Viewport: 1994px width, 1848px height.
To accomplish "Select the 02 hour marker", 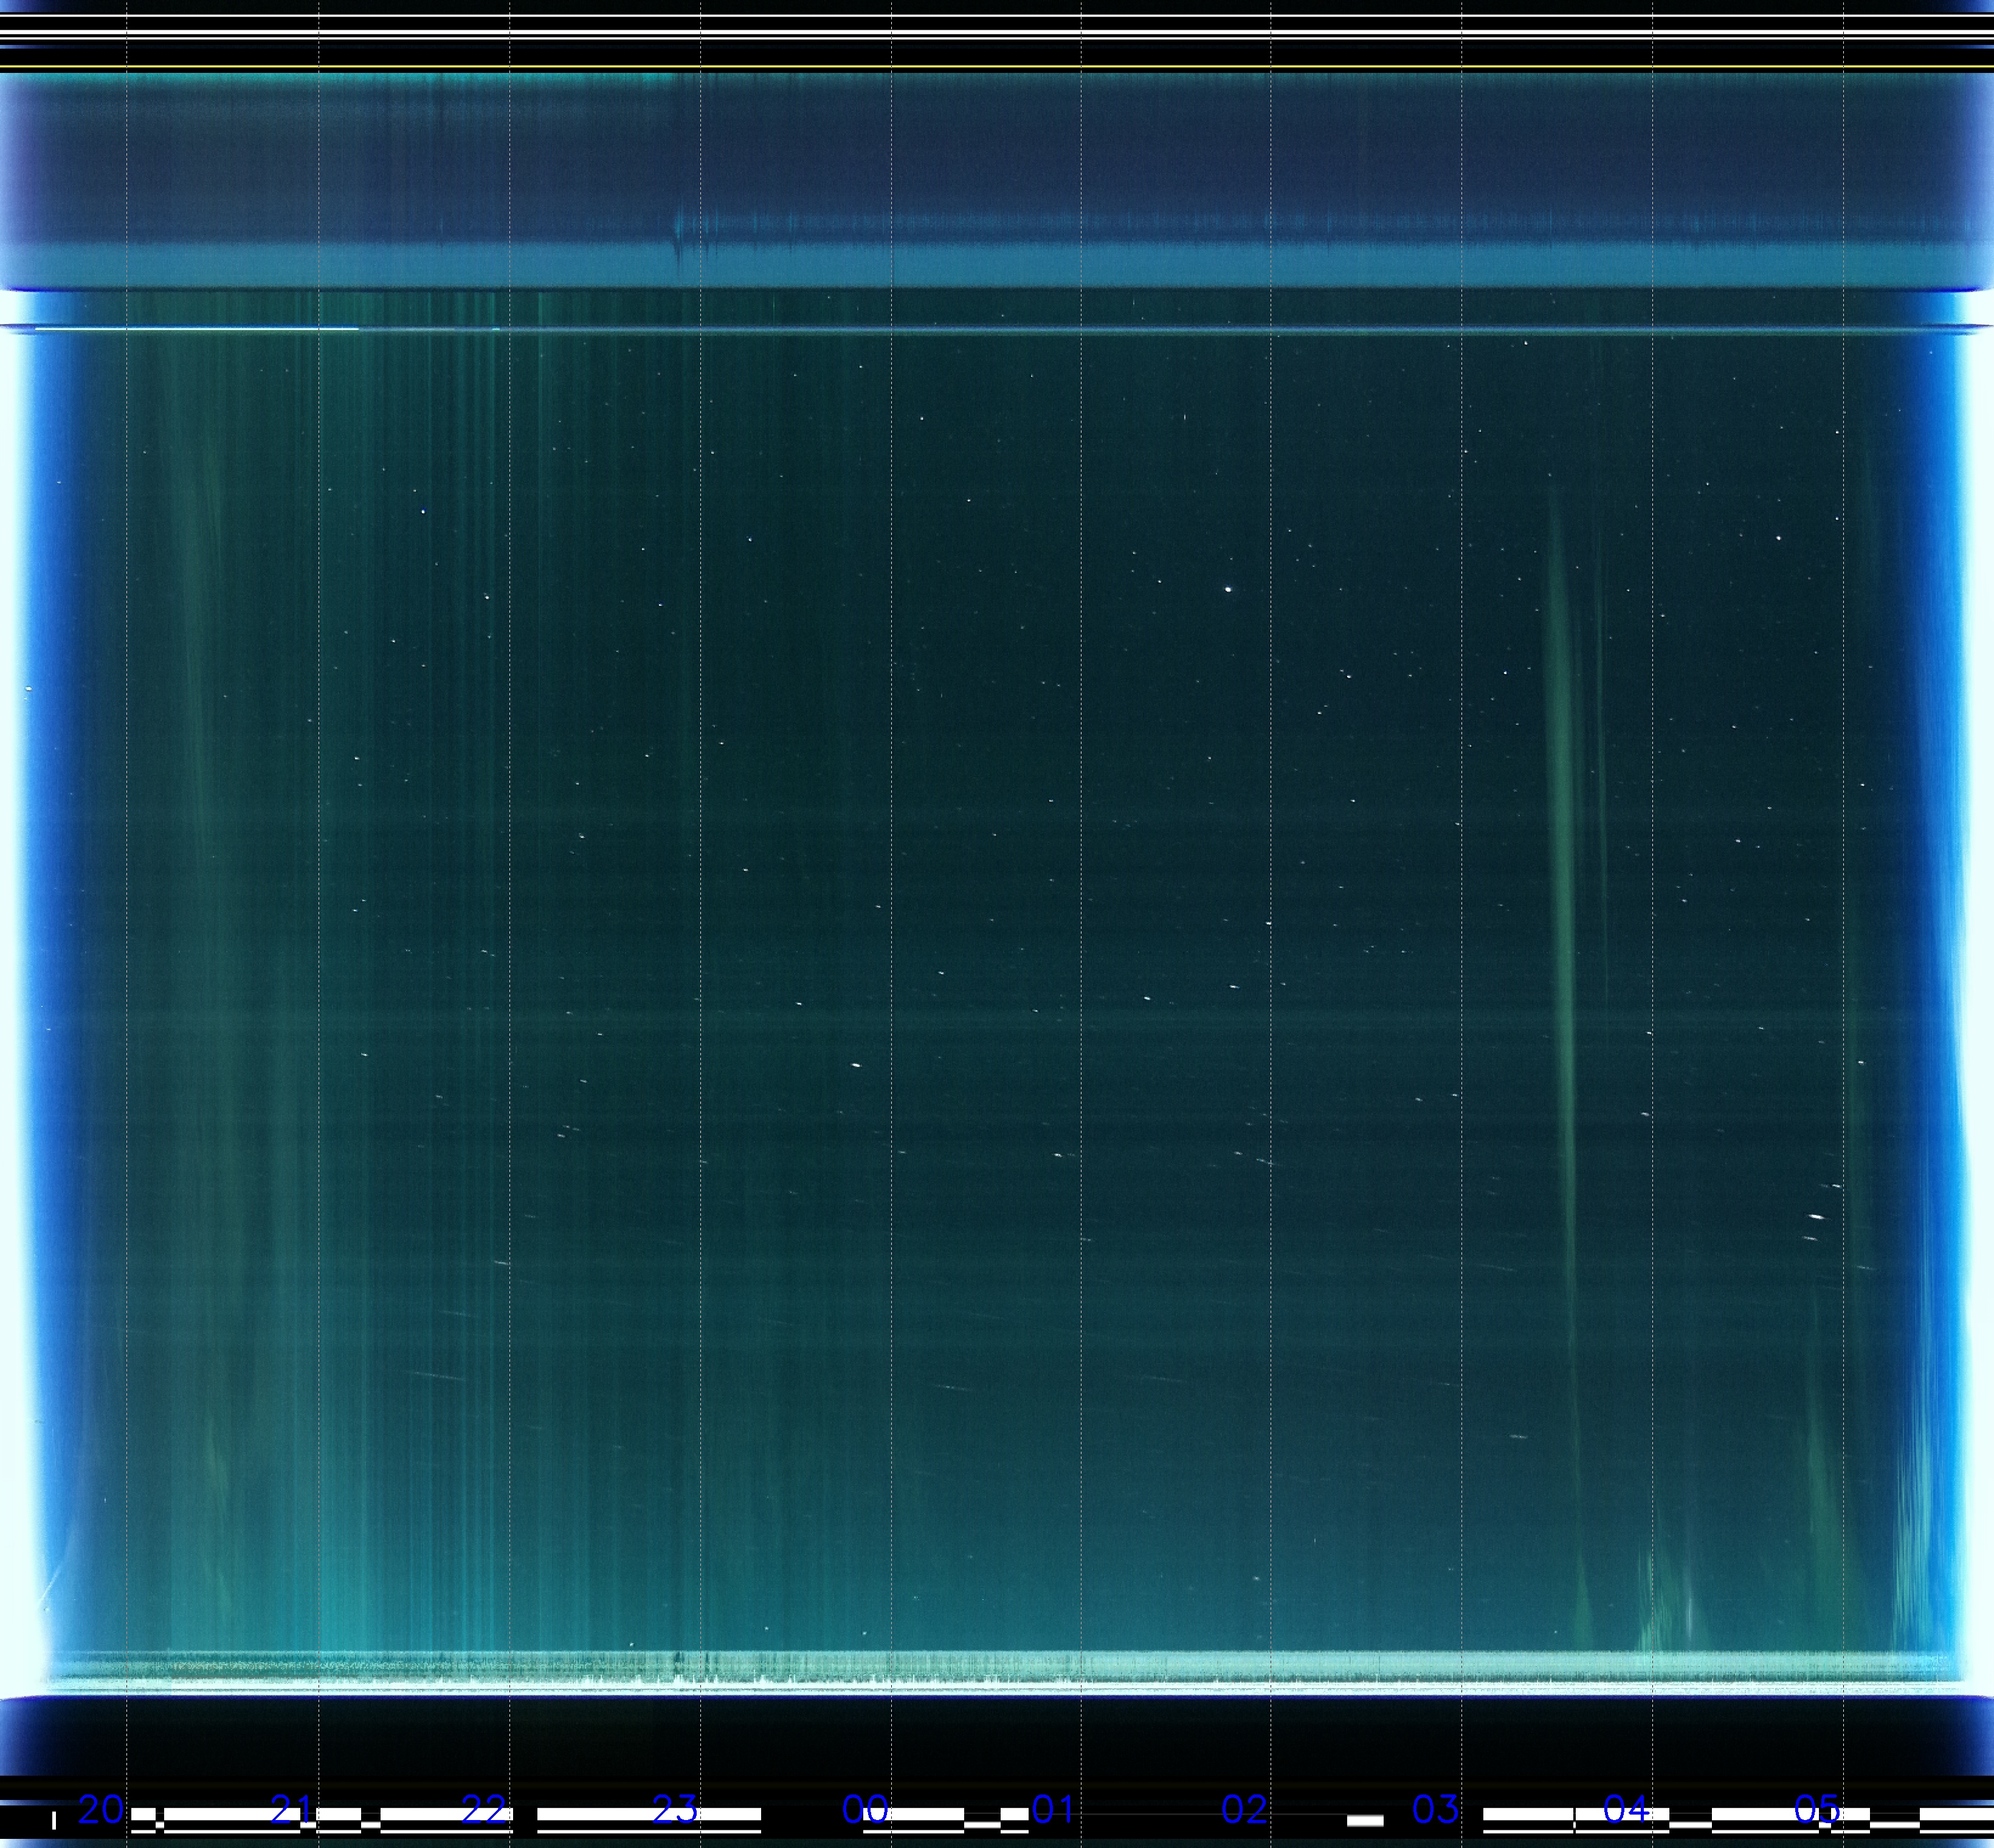I will [1244, 1809].
